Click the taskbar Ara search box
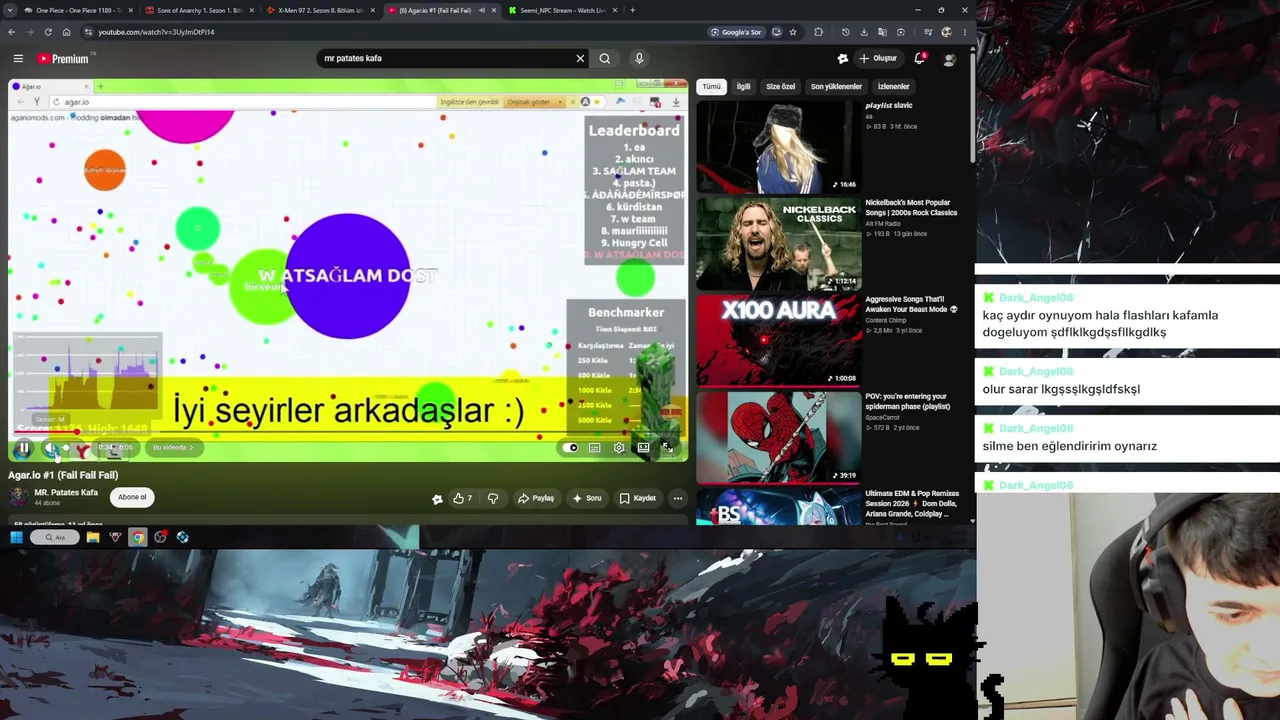The image size is (1280, 720). [55, 537]
